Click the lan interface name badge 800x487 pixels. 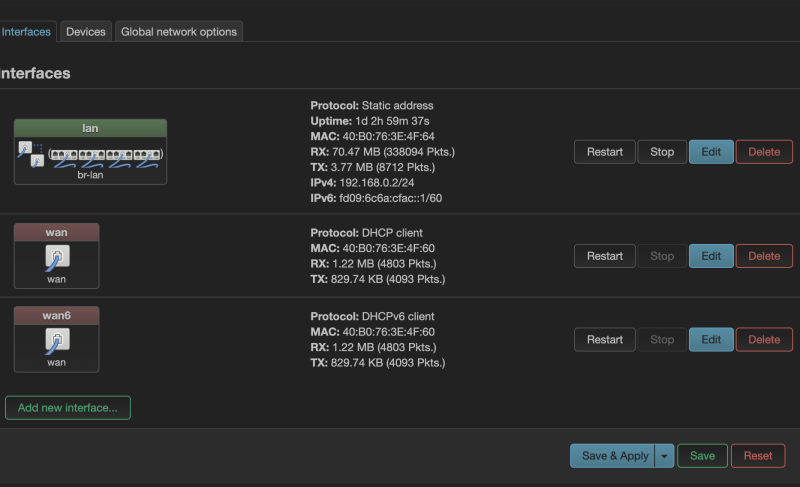90,128
